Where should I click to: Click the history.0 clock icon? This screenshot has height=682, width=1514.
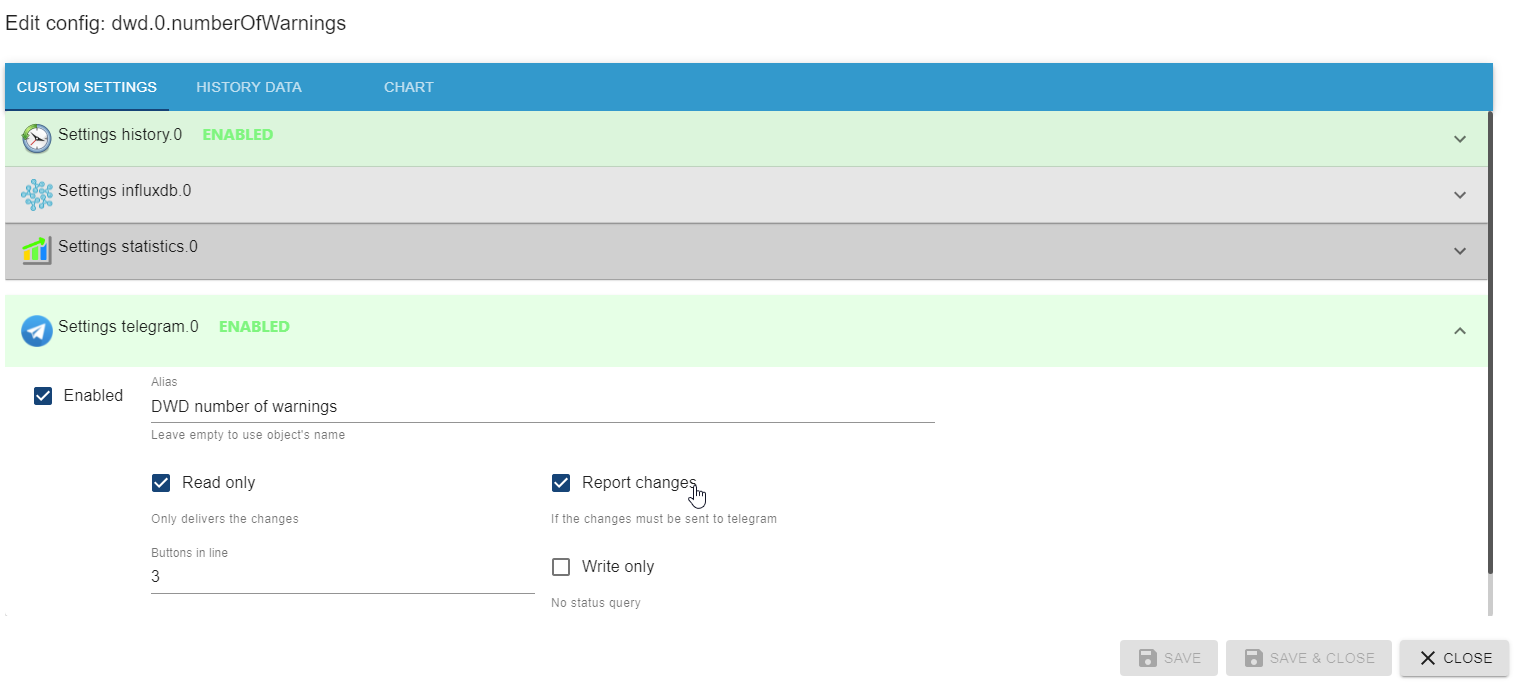37,138
